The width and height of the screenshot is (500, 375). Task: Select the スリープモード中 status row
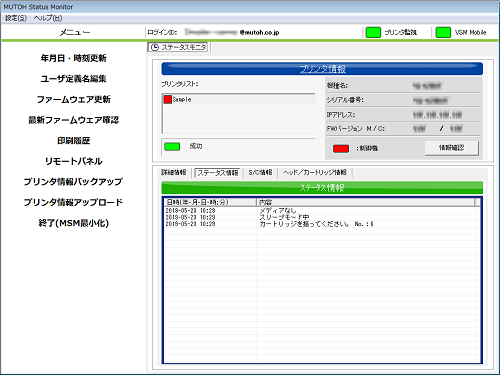pos(322,217)
